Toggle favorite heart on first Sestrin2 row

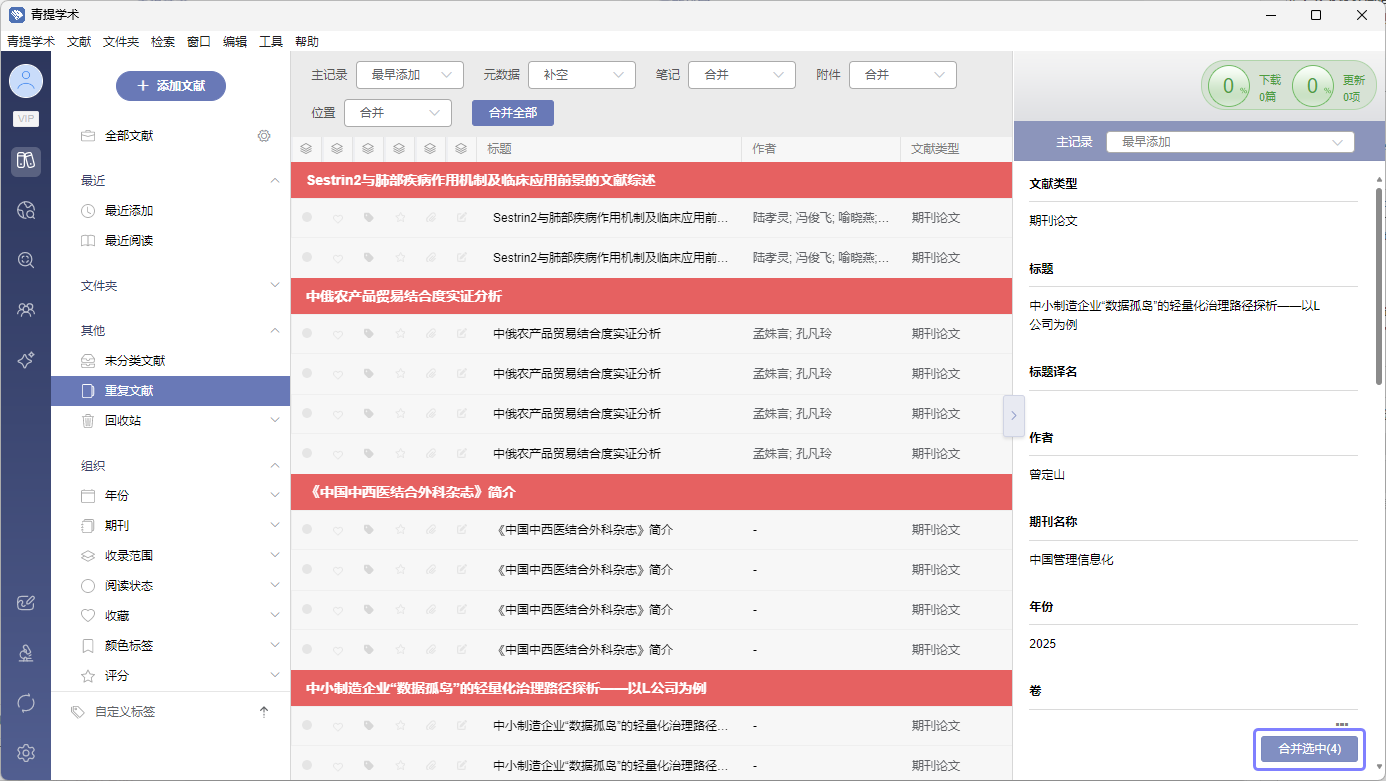tap(338, 218)
